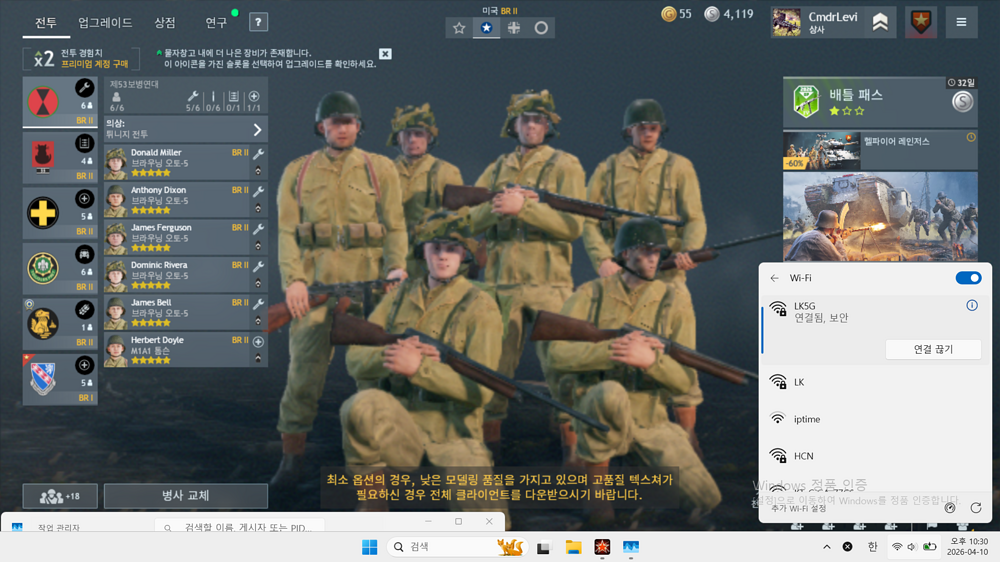Click the 병사 교체 button

point(185,496)
